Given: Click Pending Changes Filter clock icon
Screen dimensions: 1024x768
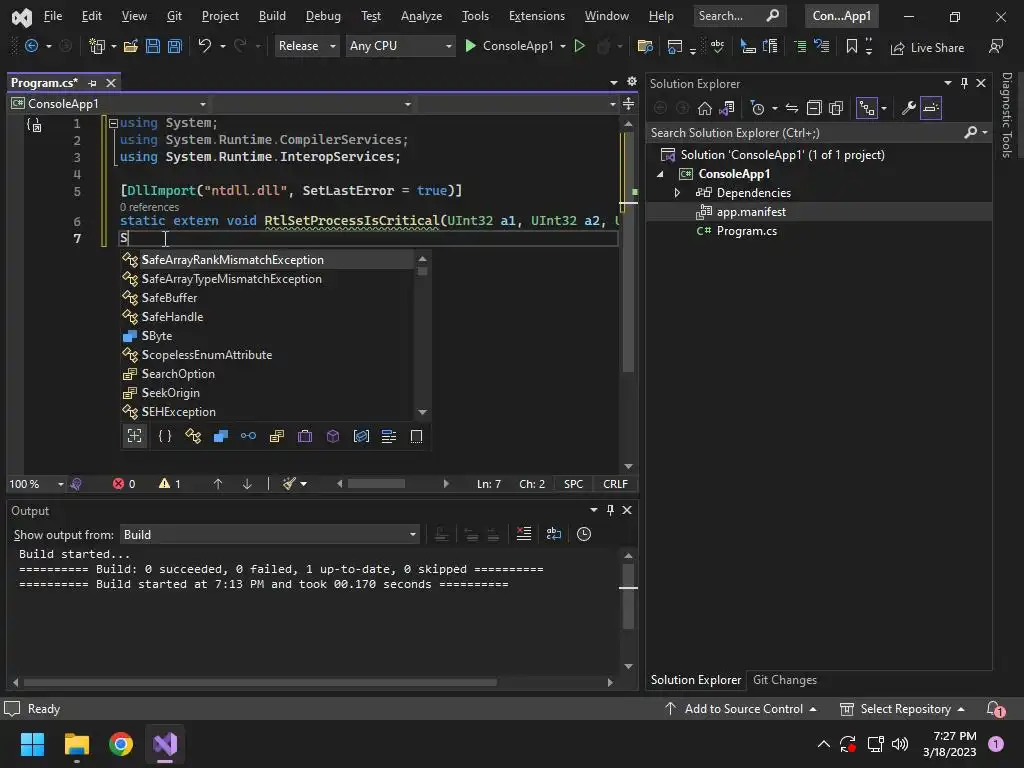Looking at the screenshot, I should coord(758,108).
